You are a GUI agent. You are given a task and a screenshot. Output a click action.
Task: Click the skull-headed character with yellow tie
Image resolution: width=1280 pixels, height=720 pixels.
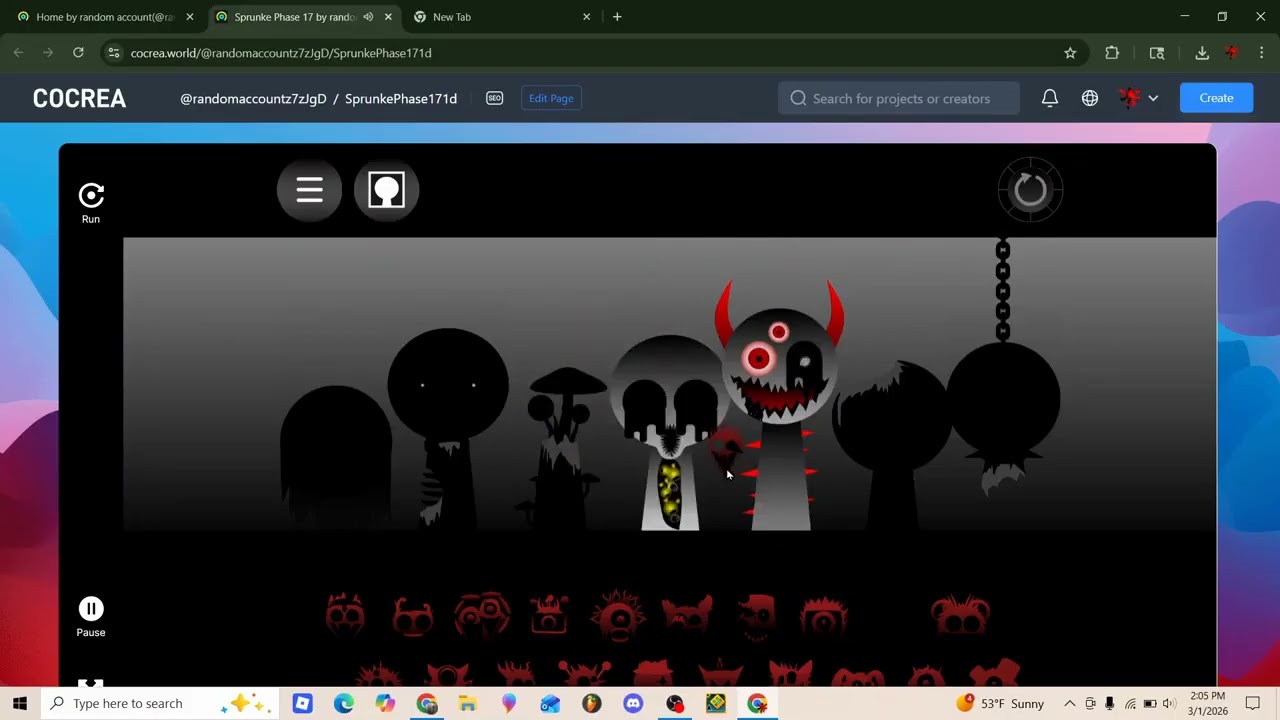(x=668, y=432)
